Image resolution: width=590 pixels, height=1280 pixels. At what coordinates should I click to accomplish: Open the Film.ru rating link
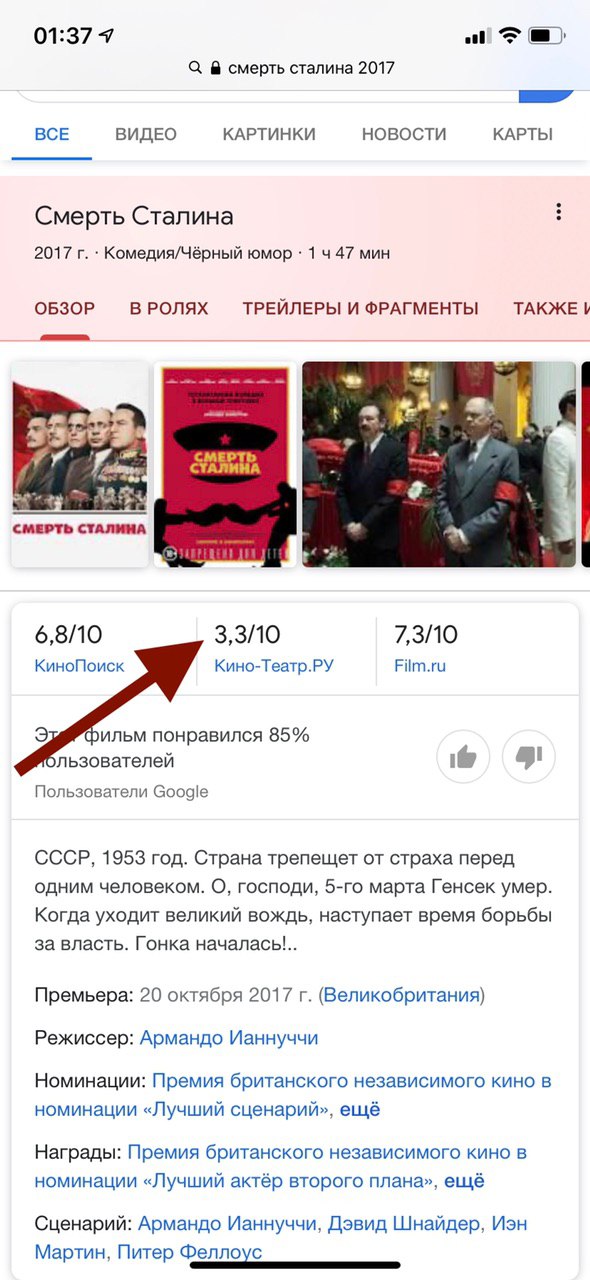[x=420, y=665]
